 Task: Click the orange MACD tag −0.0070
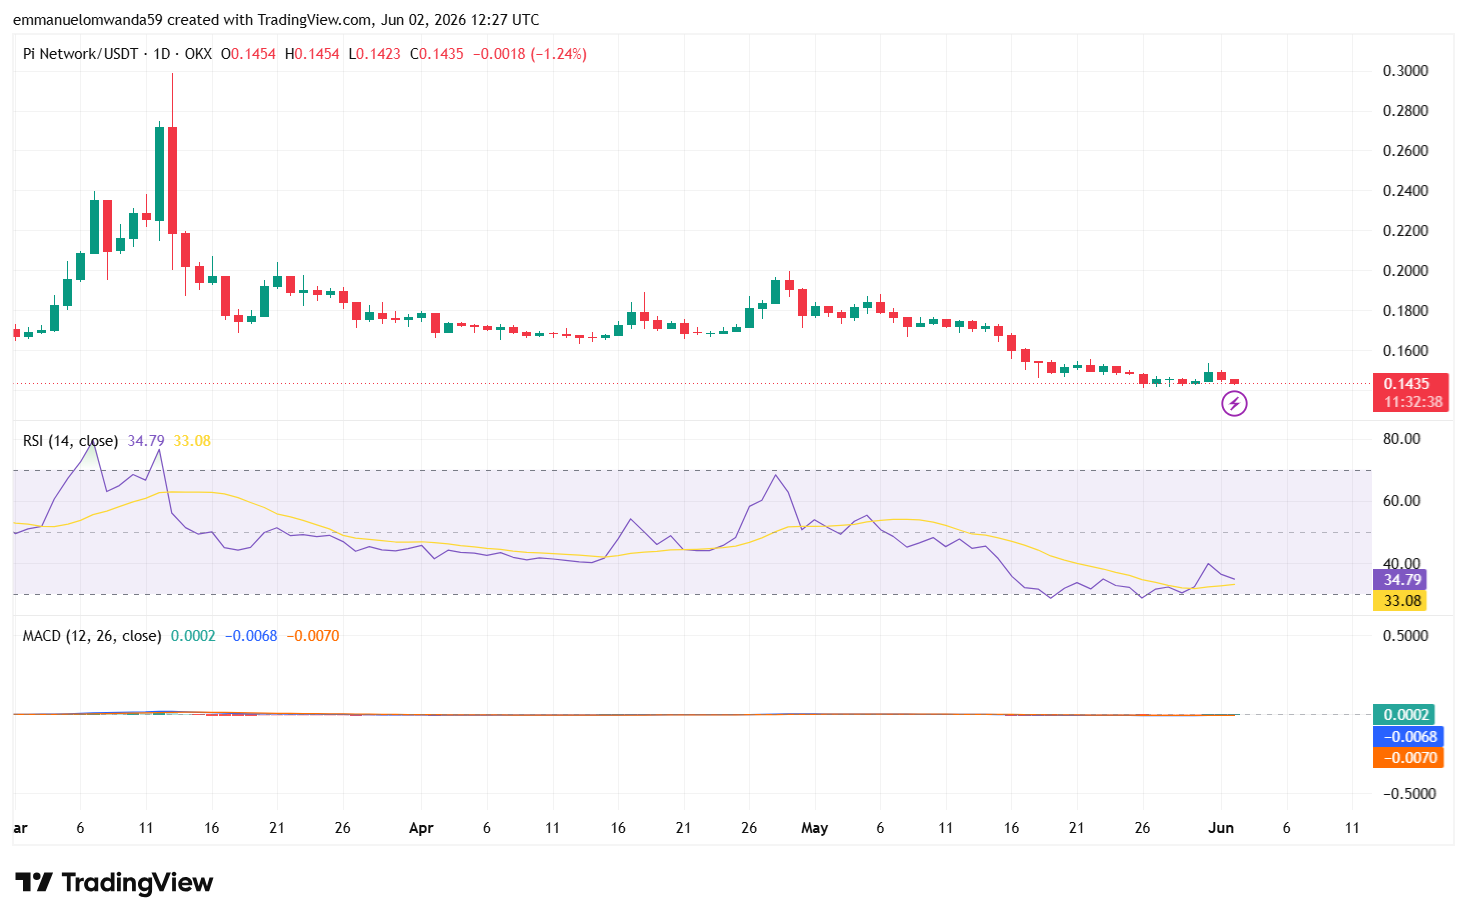pyautogui.click(x=1408, y=758)
